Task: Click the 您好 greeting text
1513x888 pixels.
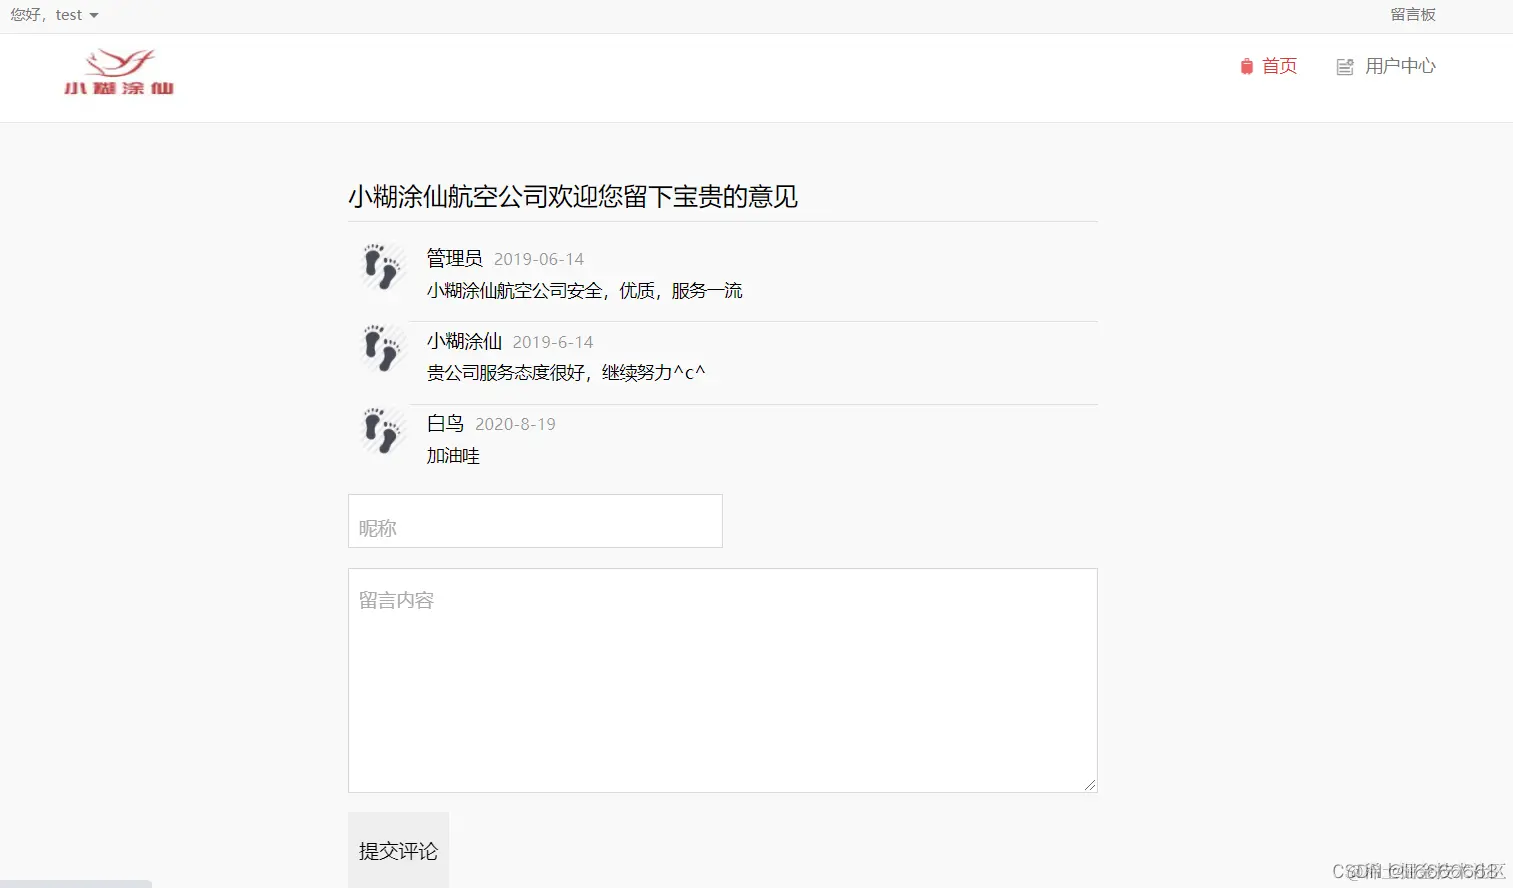Action: pos(25,14)
